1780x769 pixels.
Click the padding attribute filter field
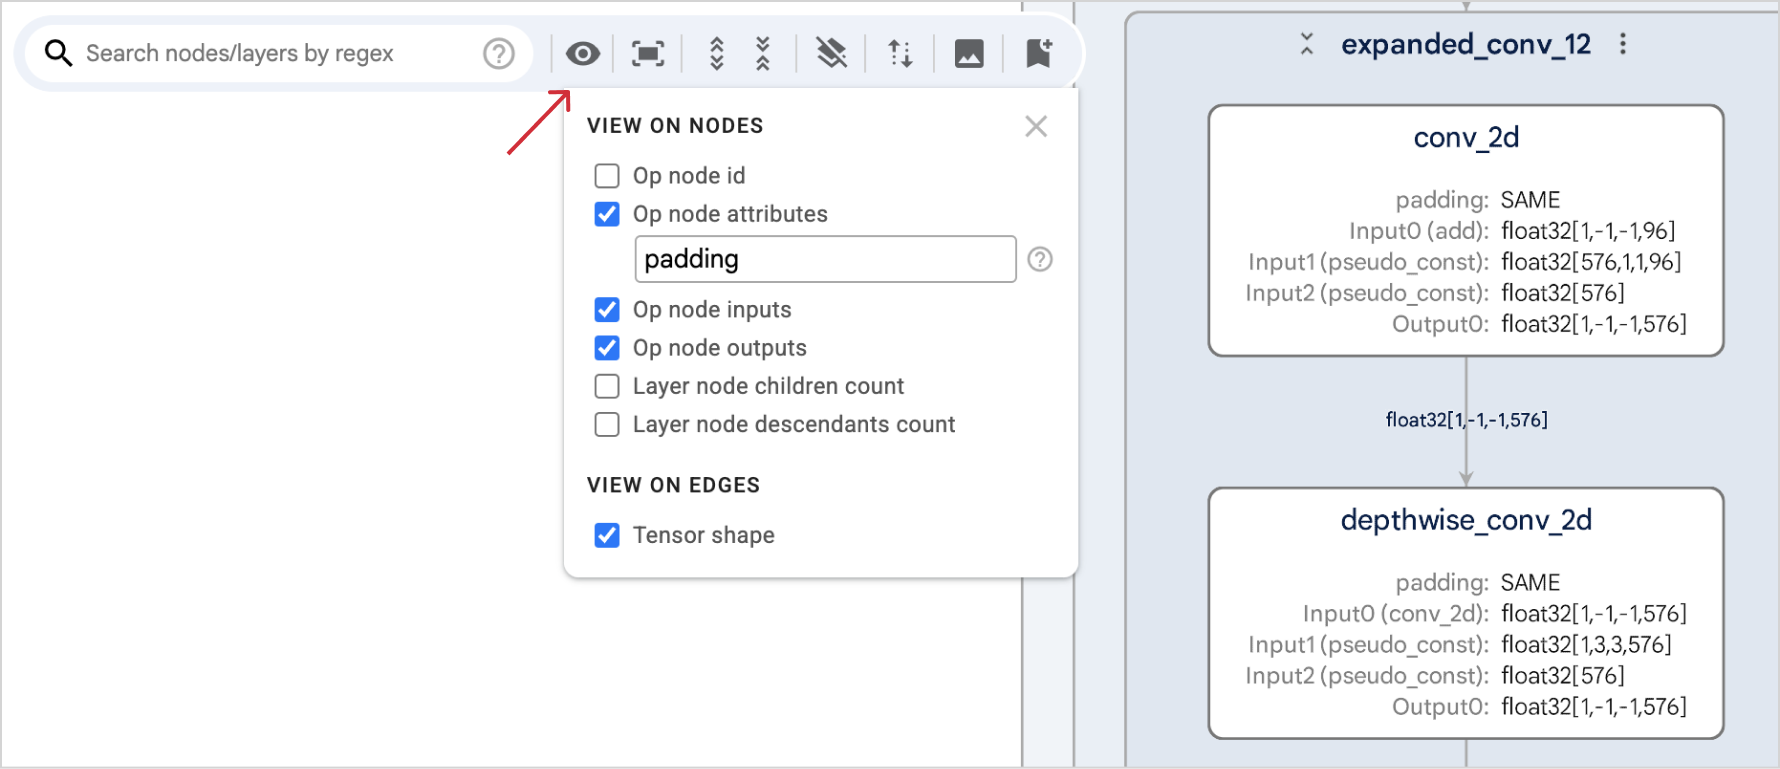point(825,259)
